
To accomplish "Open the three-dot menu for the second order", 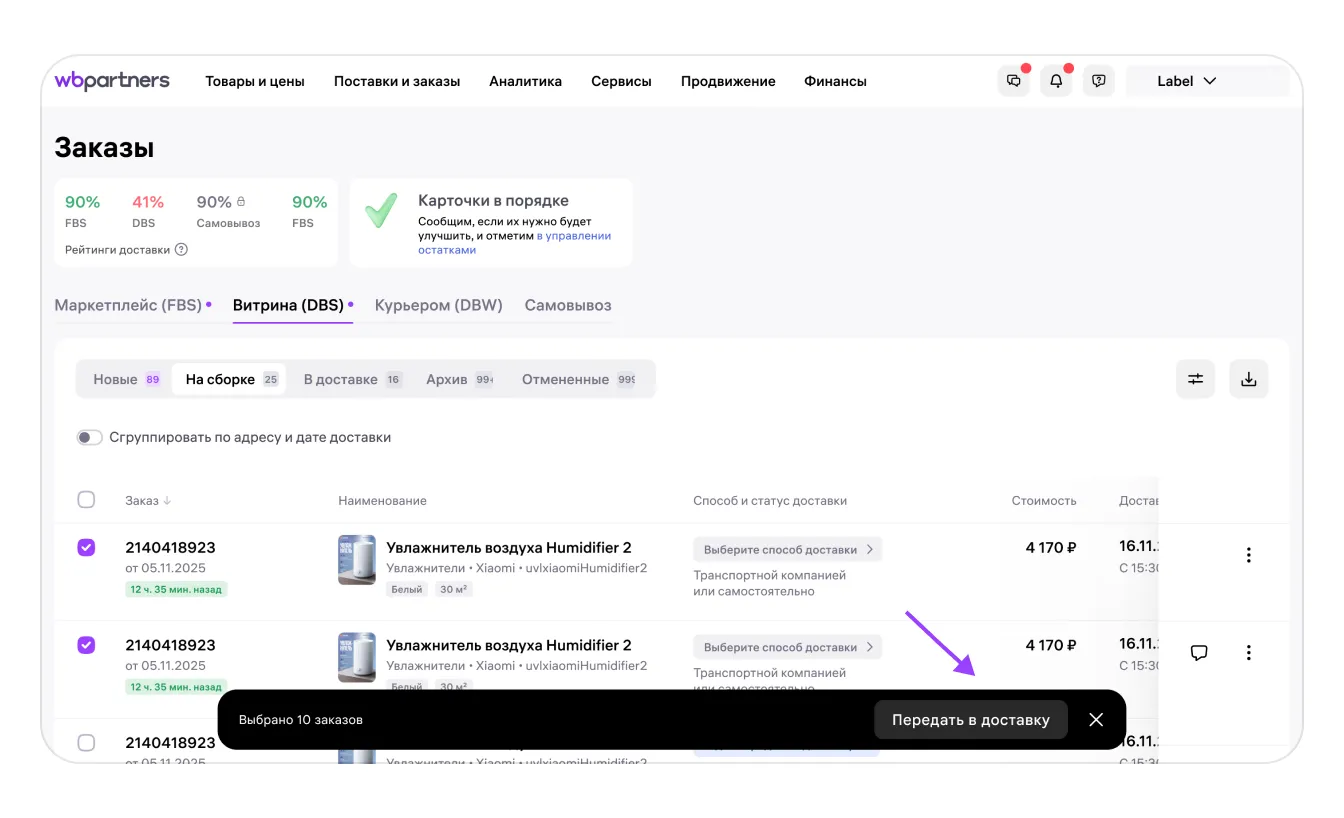I will (x=1248, y=653).
